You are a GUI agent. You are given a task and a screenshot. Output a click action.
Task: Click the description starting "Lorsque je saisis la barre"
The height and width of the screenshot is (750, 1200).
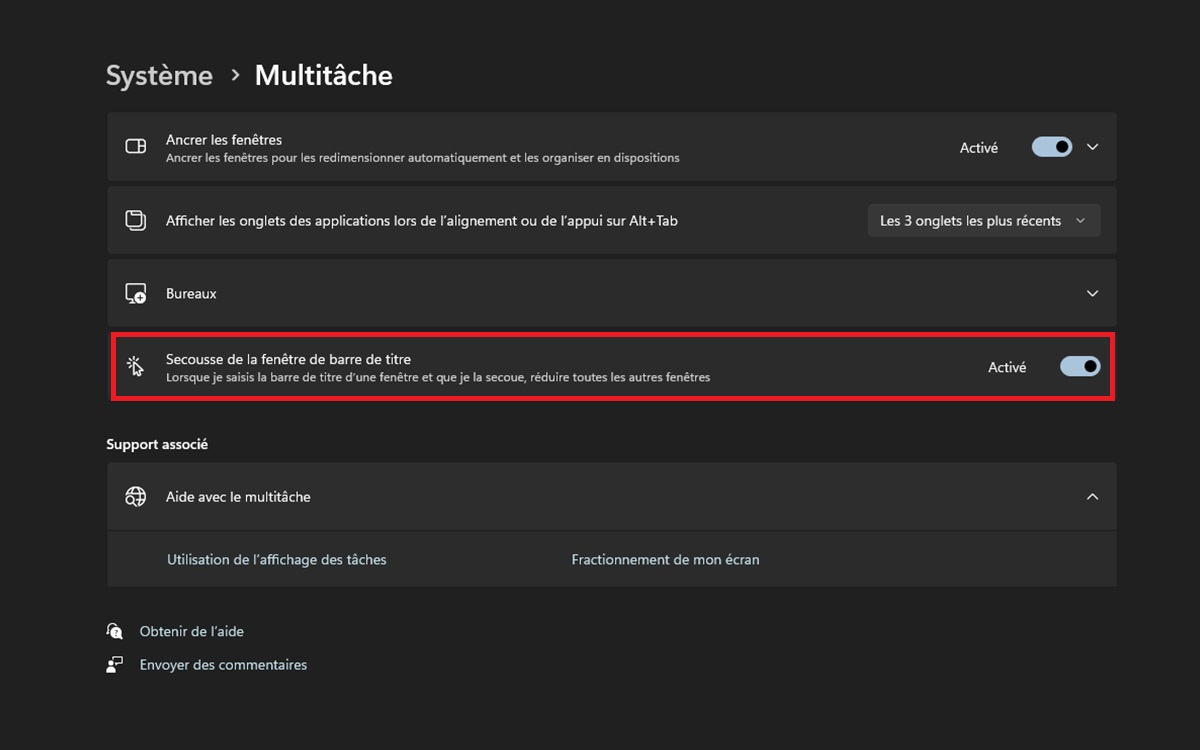coord(438,378)
